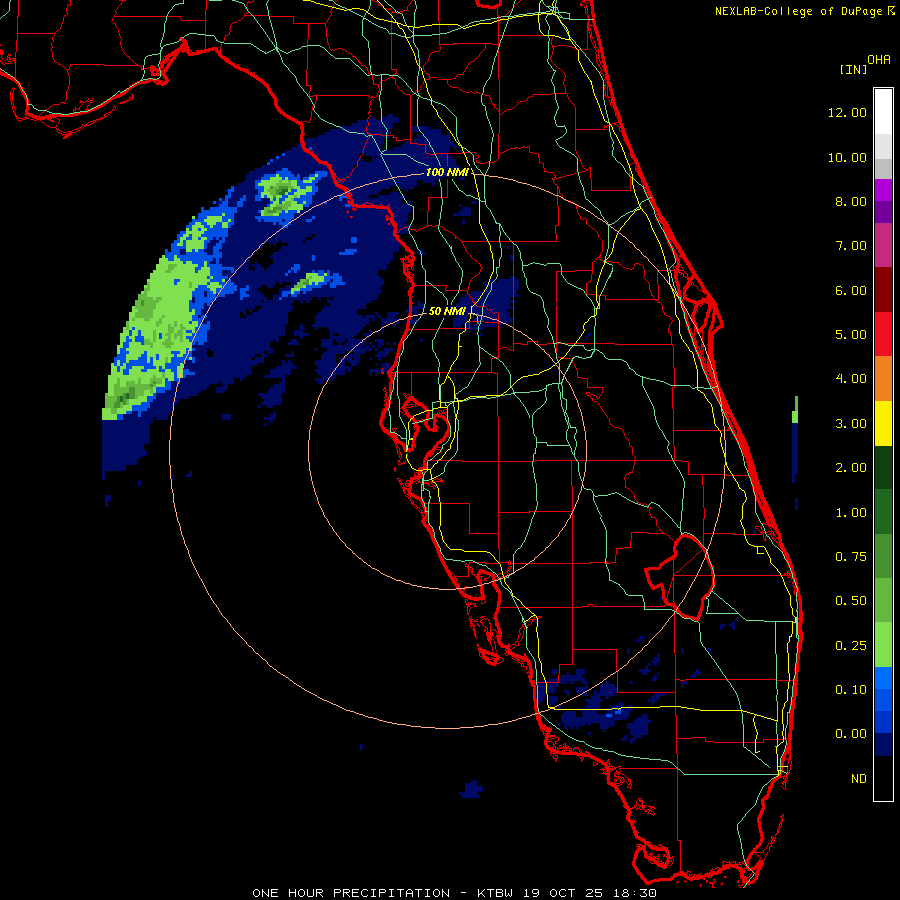Click the black ND legend swatch
The height and width of the screenshot is (900, 900).
tap(883, 778)
